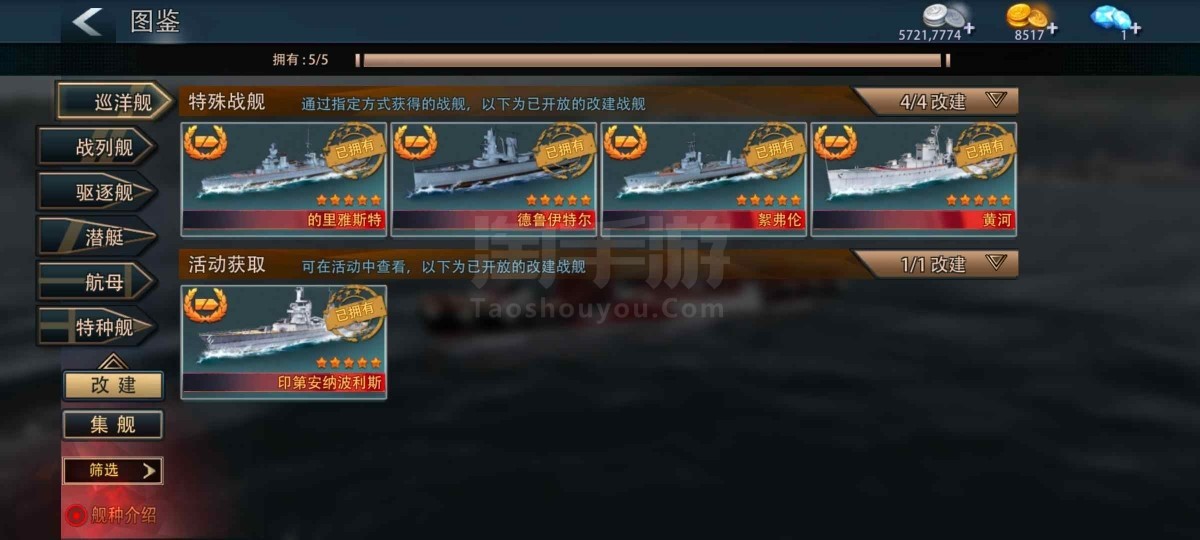Open the 筛选 filter arrow
1200x540 pixels.
[x=149, y=470]
